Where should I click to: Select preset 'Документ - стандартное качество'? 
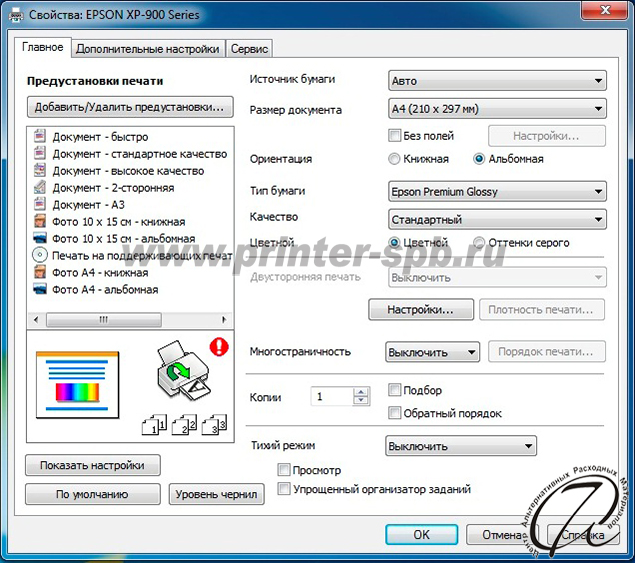(x=140, y=154)
